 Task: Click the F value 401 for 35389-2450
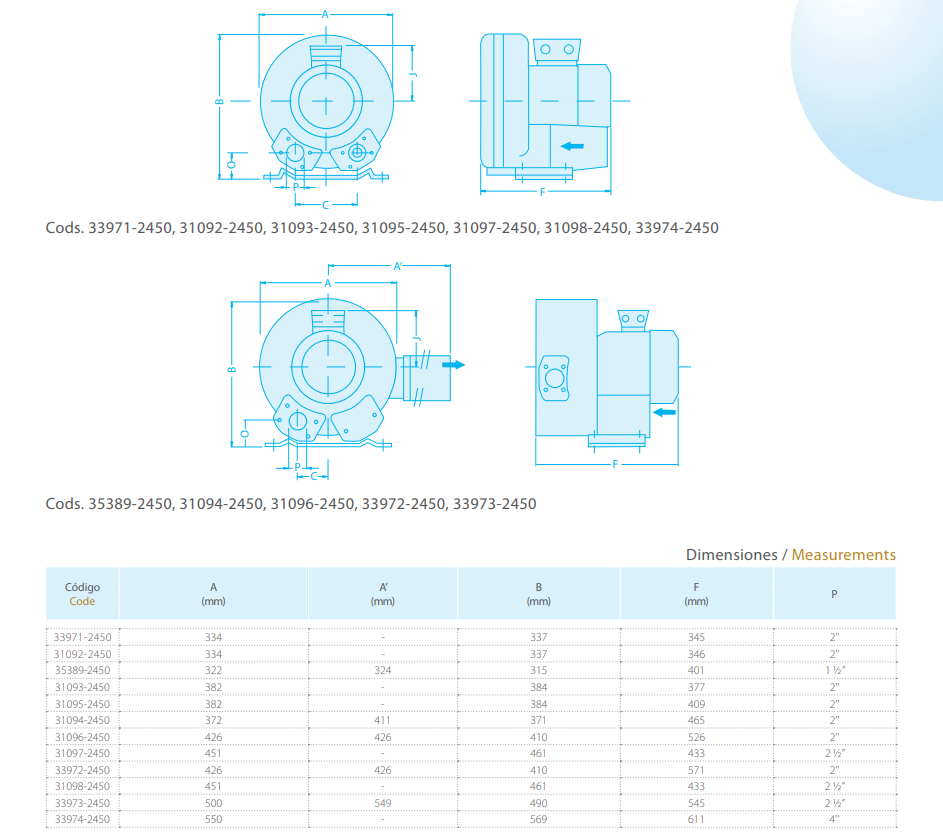(x=696, y=670)
